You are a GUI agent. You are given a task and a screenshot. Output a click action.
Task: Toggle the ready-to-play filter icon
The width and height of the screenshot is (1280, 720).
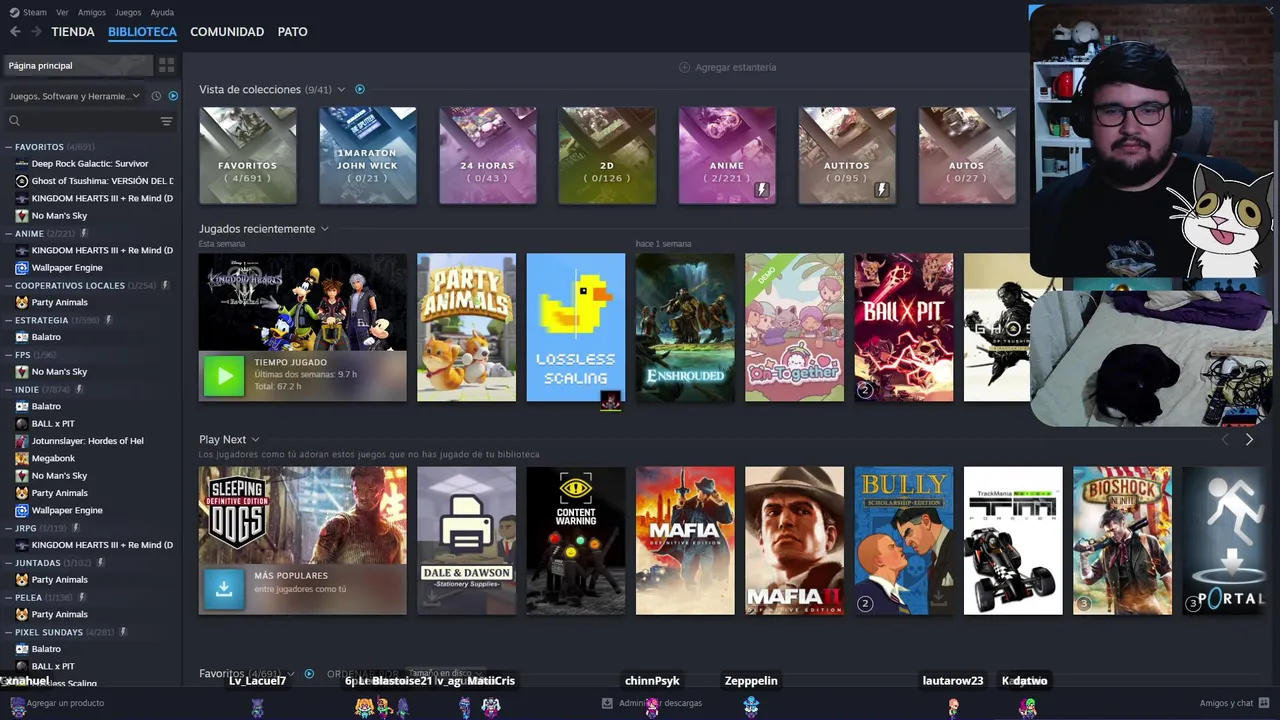173,96
